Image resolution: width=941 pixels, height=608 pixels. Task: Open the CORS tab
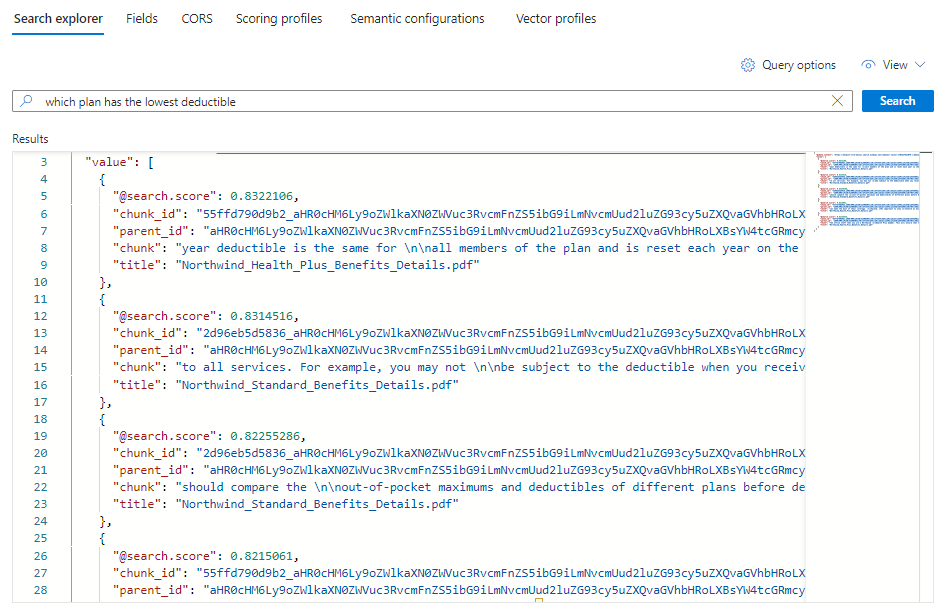pyautogui.click(x=197, y=19)
